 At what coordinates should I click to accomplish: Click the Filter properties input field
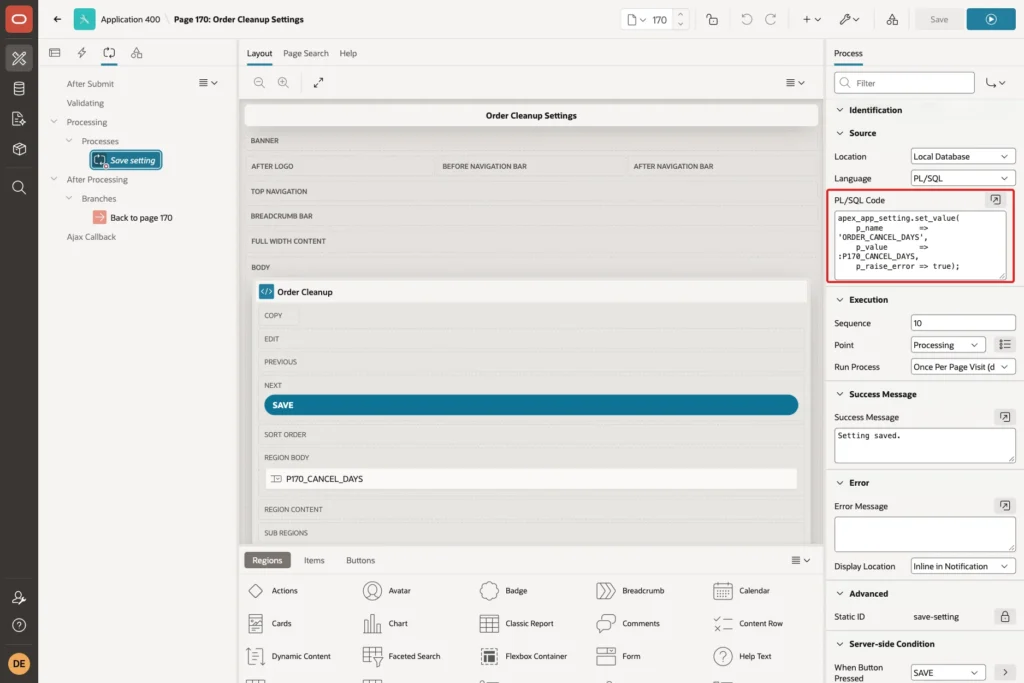pyautogui.click(x=904, y=83)
